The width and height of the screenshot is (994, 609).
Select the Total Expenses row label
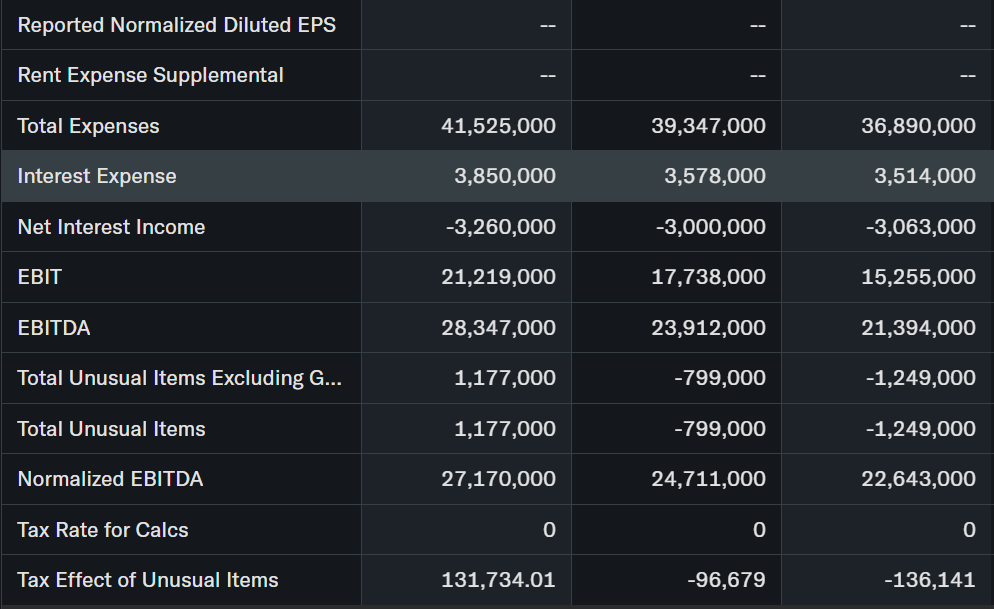pos(88,126)
